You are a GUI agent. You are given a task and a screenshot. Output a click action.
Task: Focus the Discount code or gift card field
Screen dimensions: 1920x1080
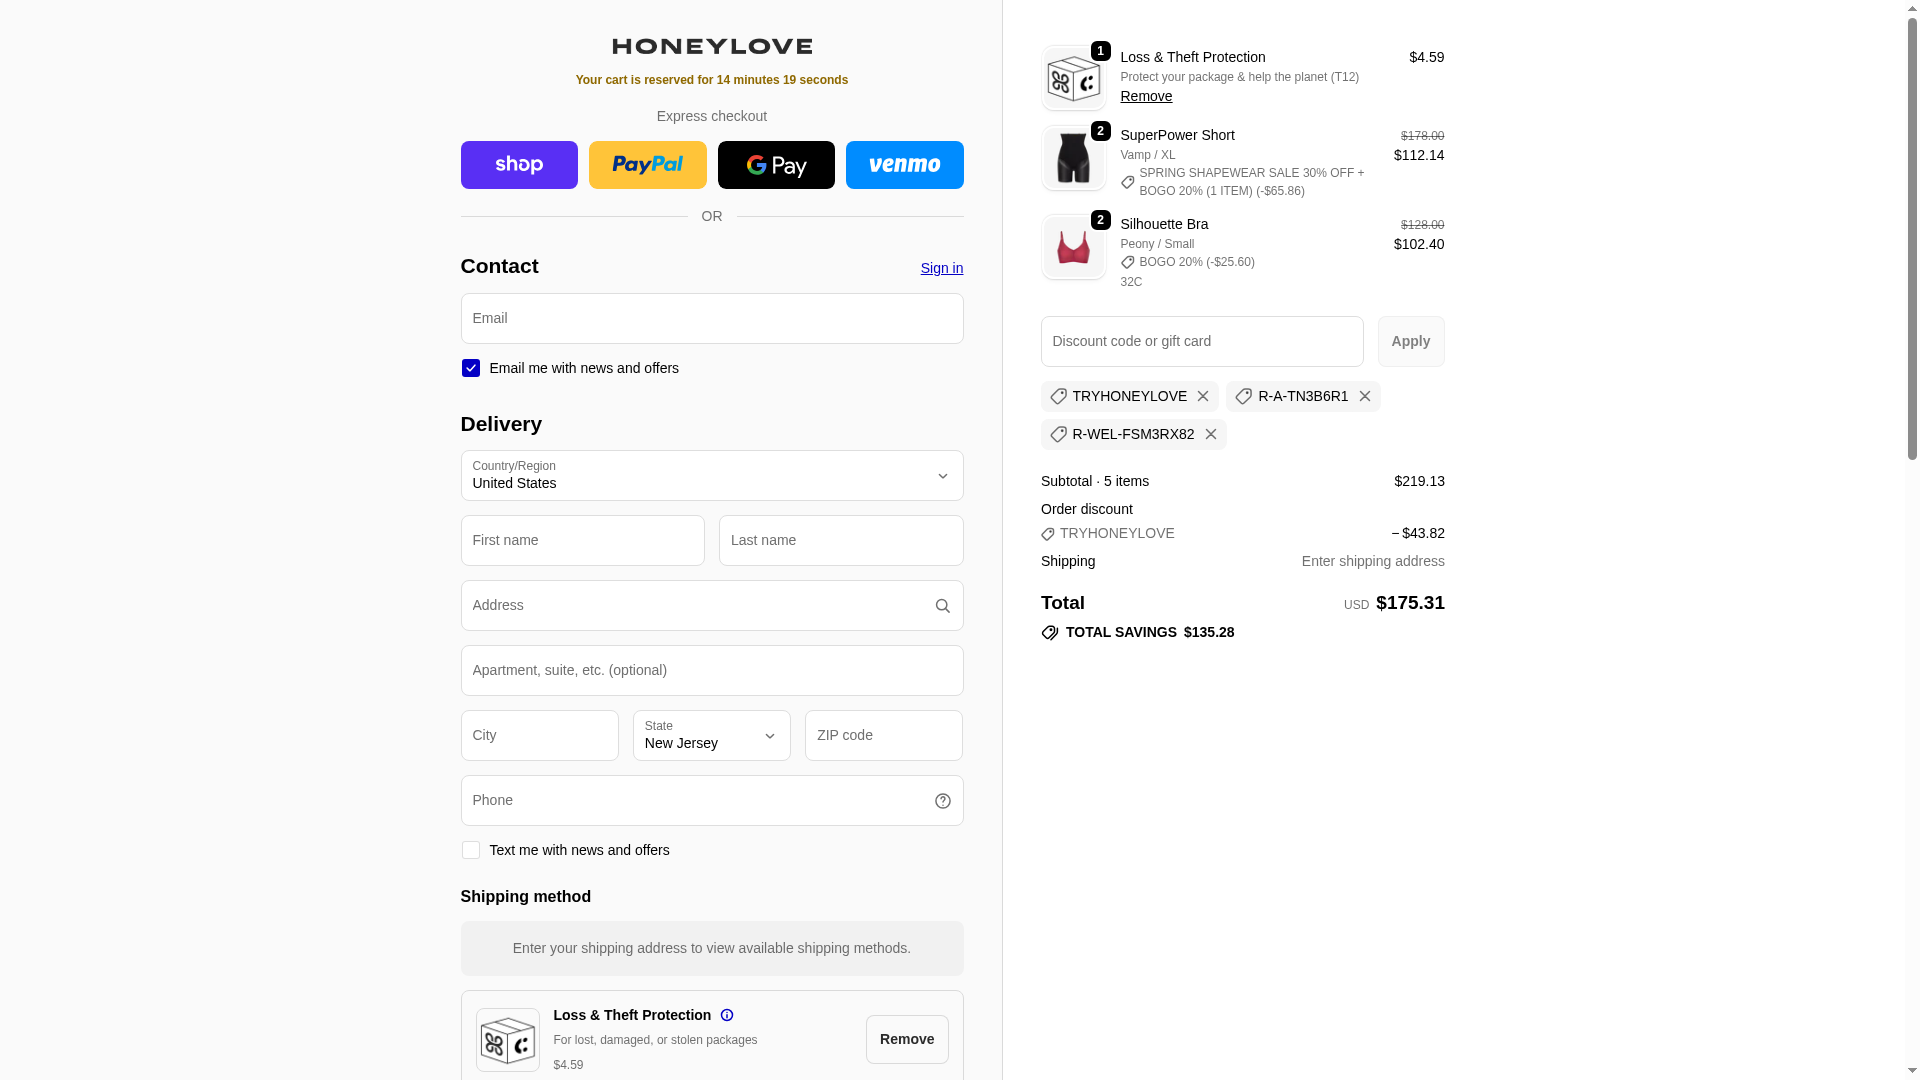pyautogui.click(x=1202, y=342)
